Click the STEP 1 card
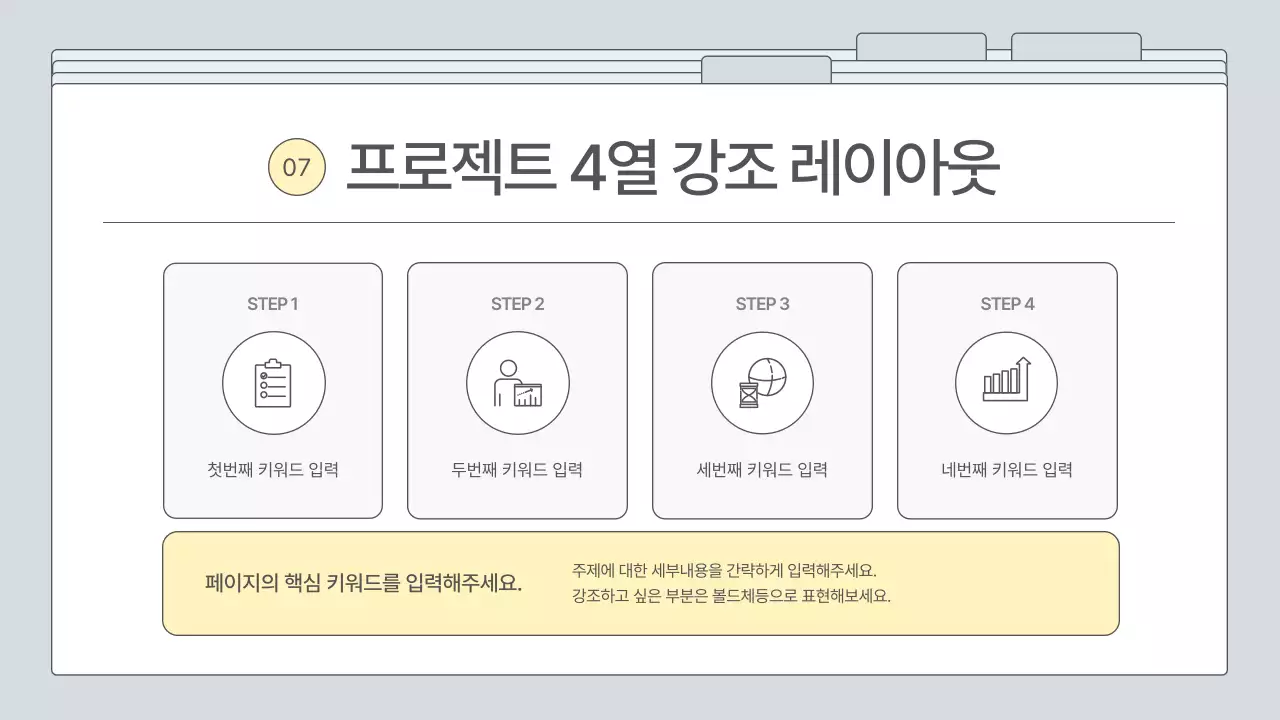The height and width of the screenshot is (720, 1280). (x=273, y=390)
